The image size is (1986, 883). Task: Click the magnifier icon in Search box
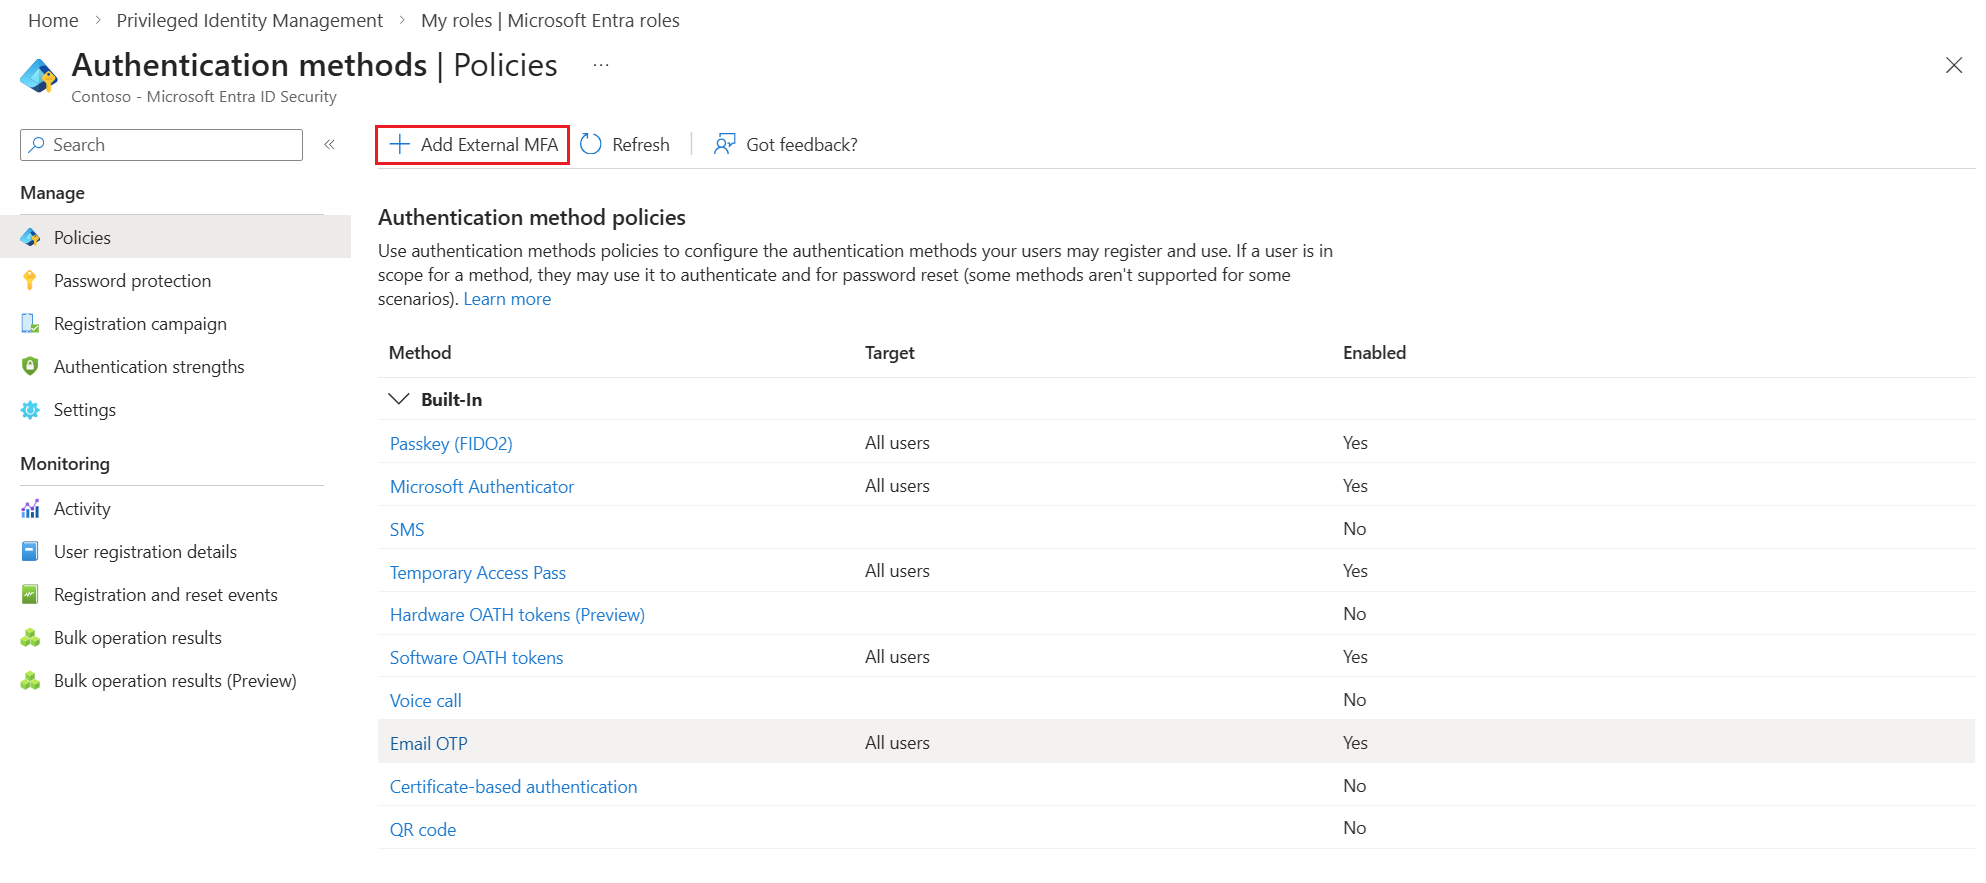37,145
